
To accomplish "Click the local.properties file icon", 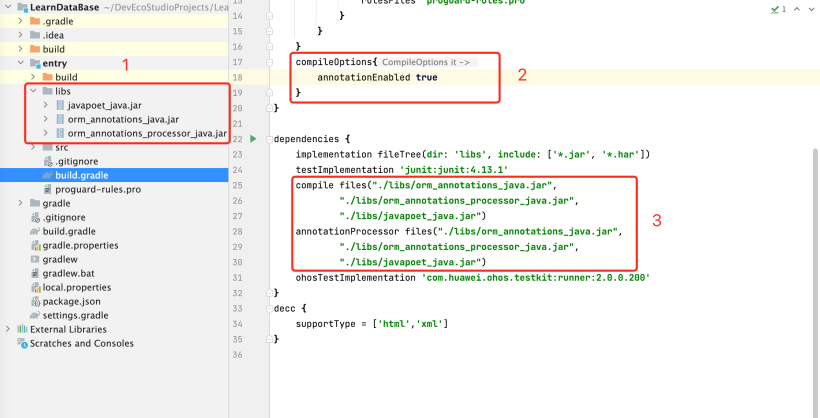I will pyautogui.click(x=35, y=287).
